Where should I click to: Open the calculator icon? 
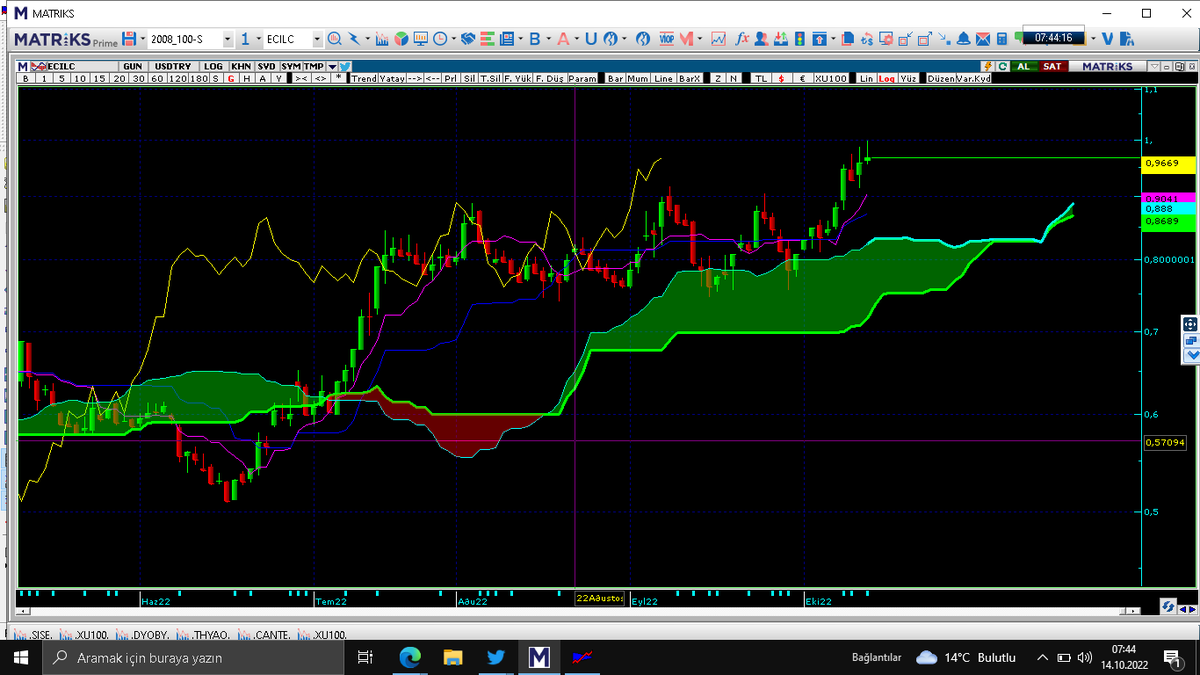pos(1001,39)
